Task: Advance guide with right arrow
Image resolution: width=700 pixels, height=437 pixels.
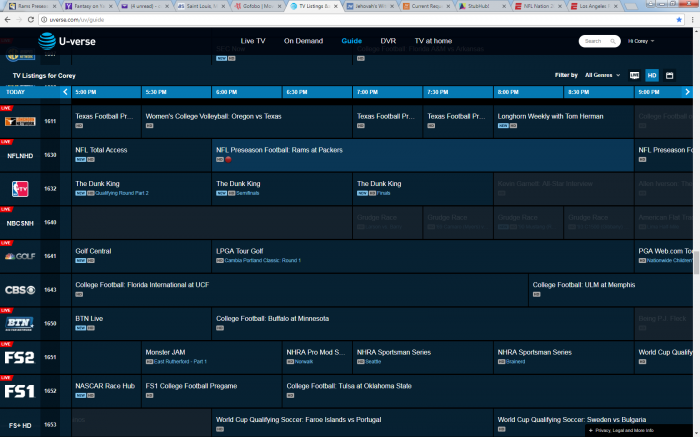Action: coord(687,92)
